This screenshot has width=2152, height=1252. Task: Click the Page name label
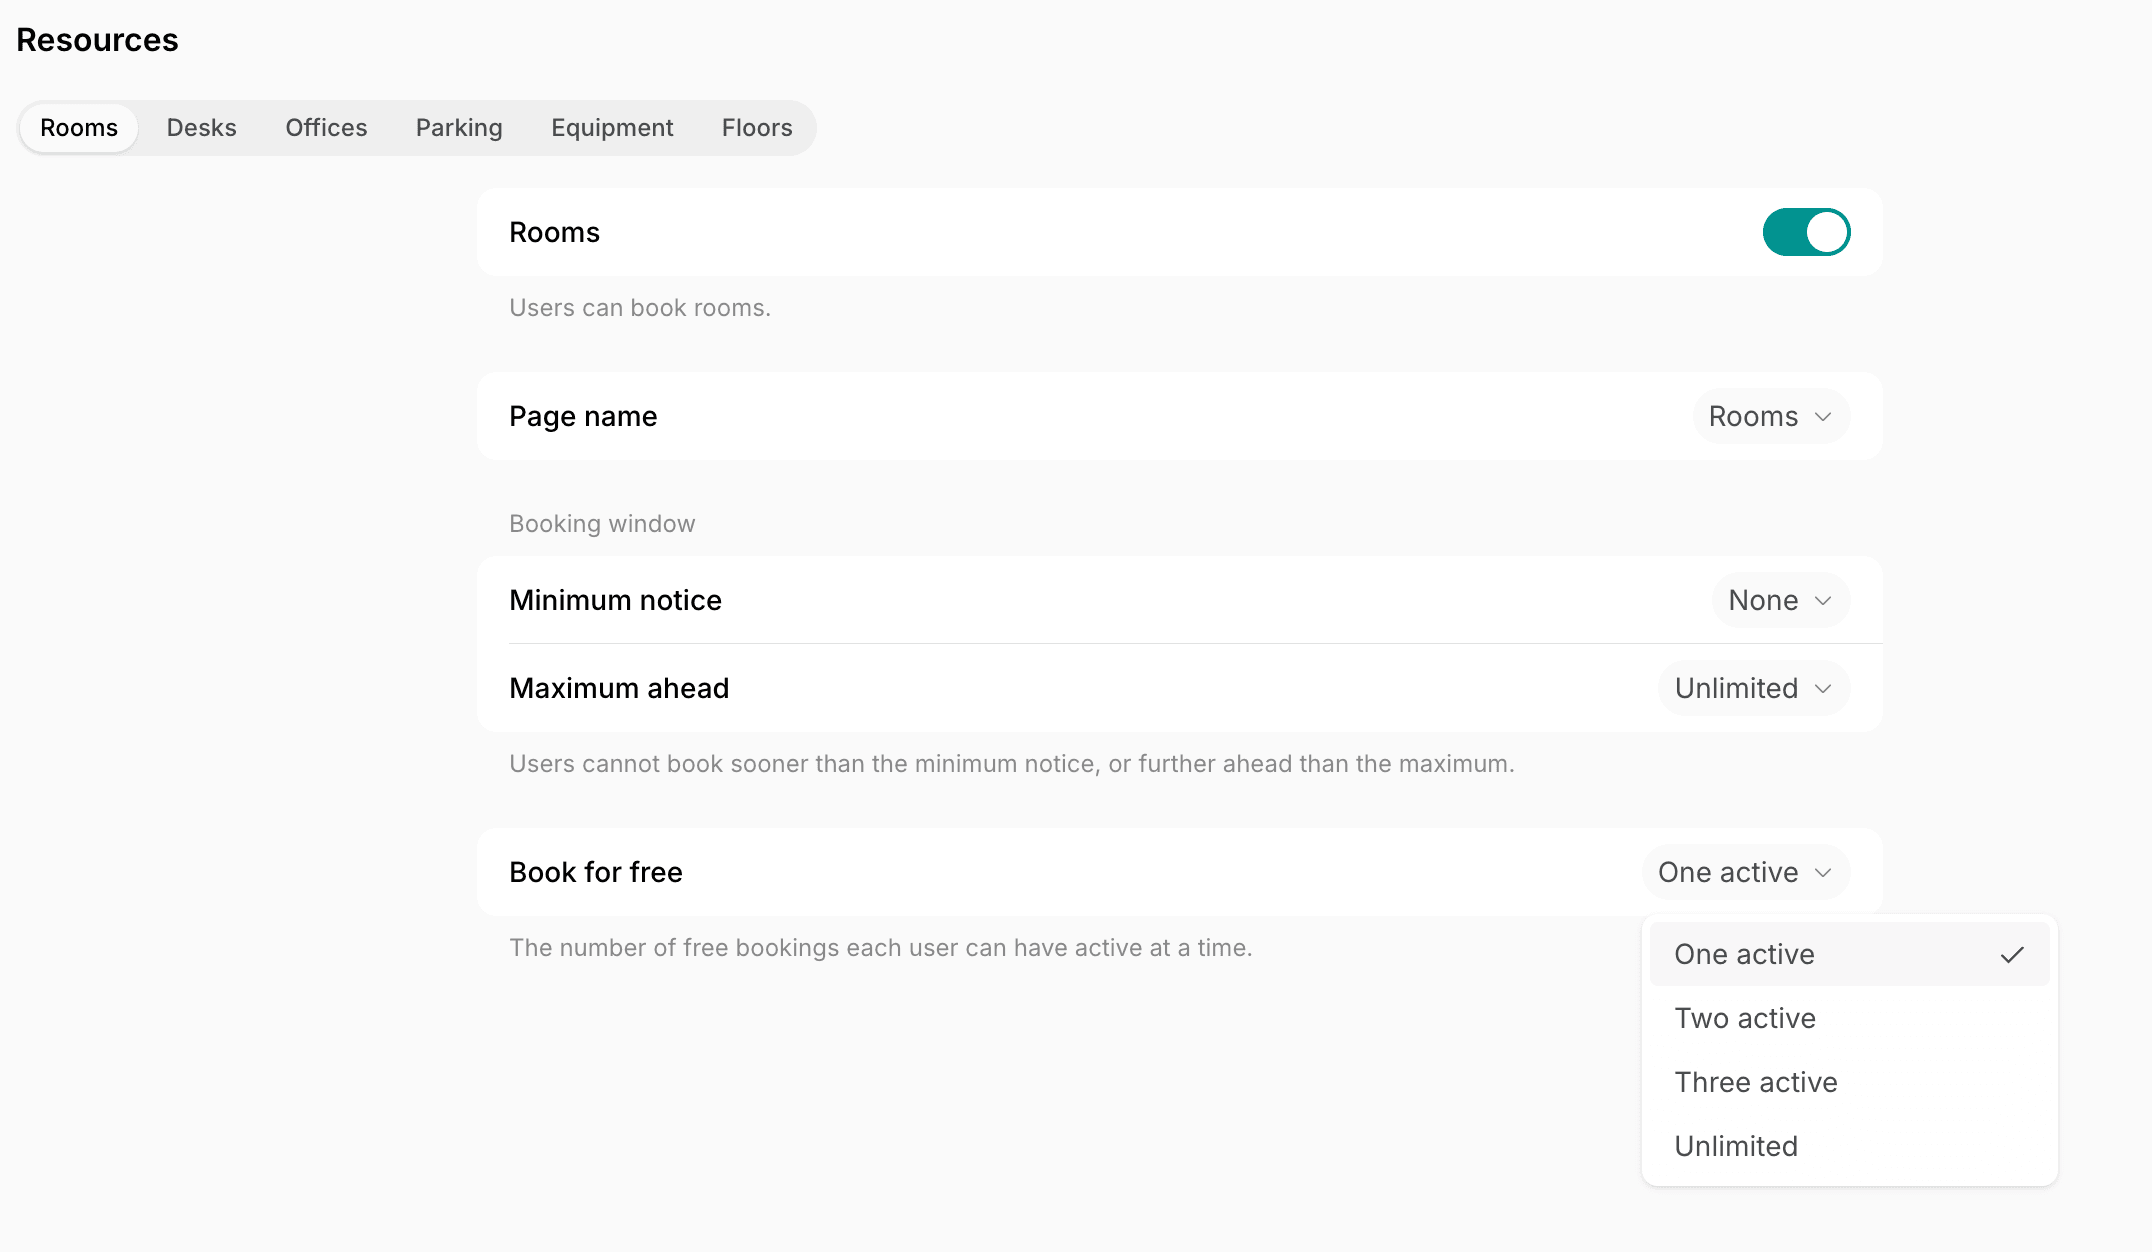tap(583, 416)
